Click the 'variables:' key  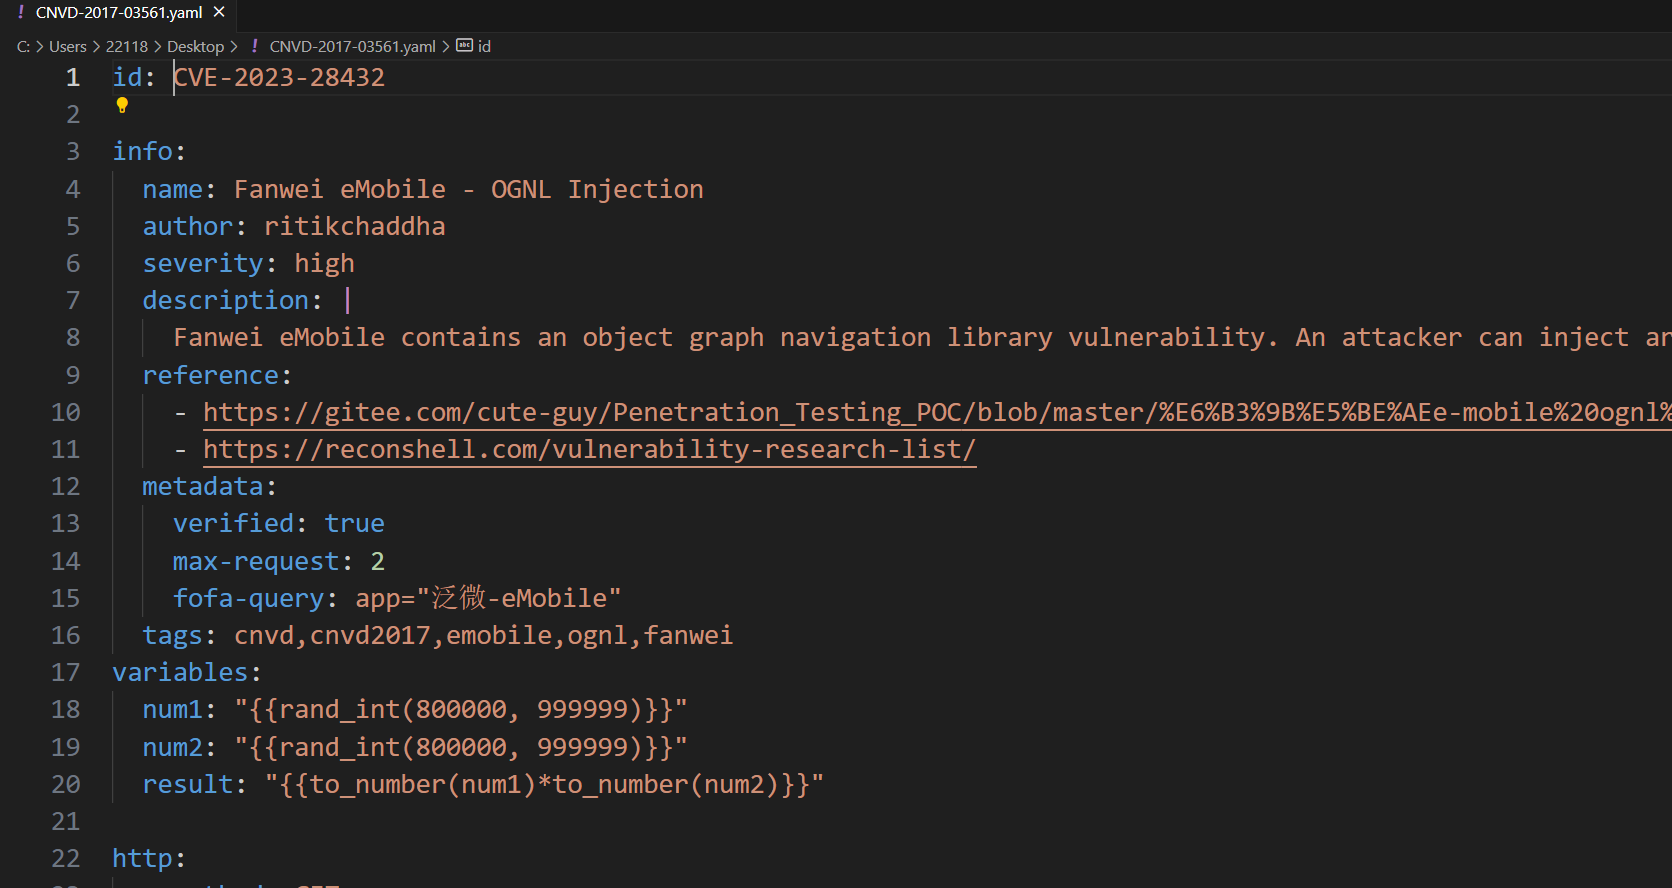point(187,672)
